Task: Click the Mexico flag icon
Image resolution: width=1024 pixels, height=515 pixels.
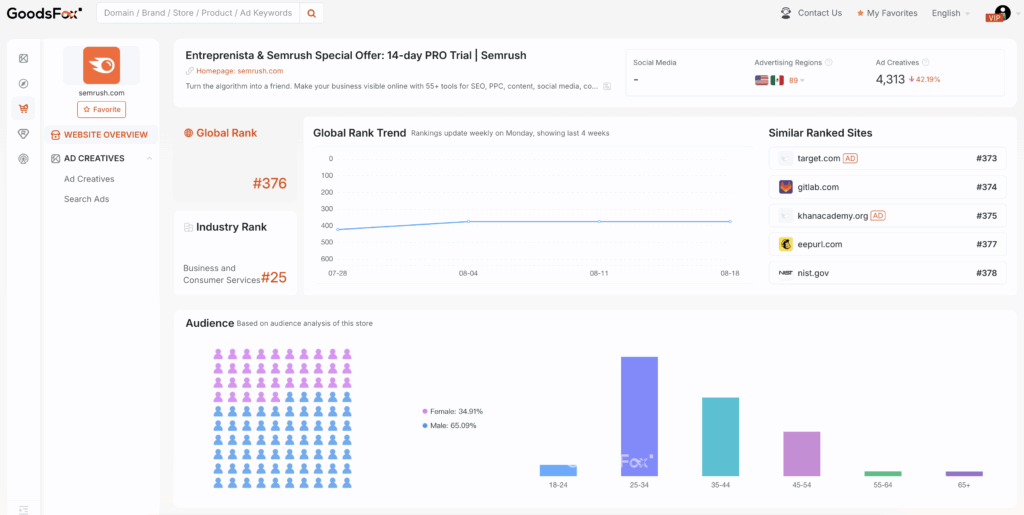Action: click(776, 80)
